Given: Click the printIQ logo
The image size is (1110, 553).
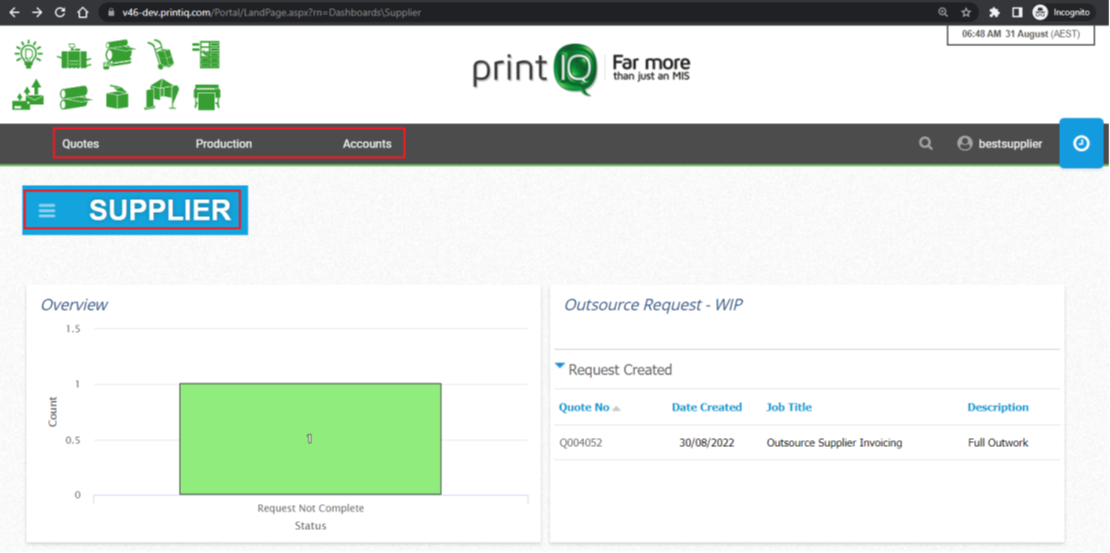Looking at the screenshot, I should (581, 69).
